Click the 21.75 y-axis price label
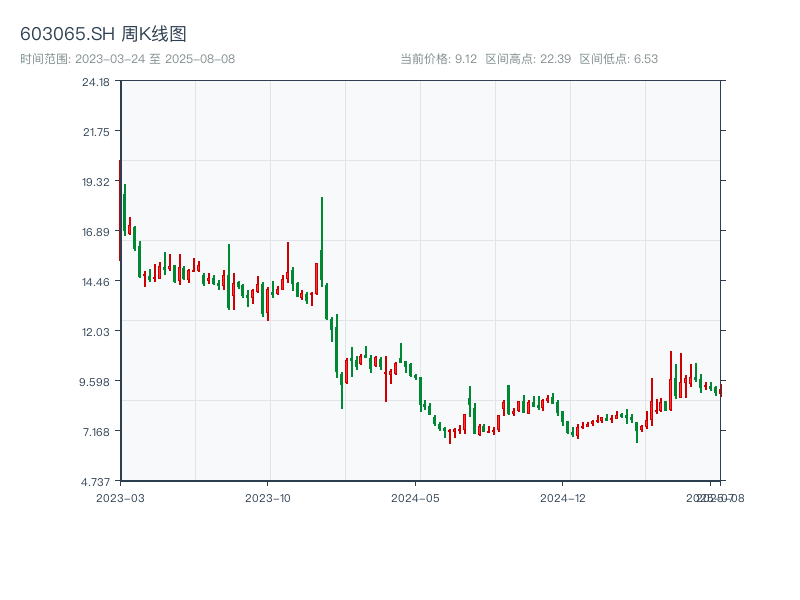Image resolution: width=800 pixels, height=600 pixels. click(x=96, y=132)
